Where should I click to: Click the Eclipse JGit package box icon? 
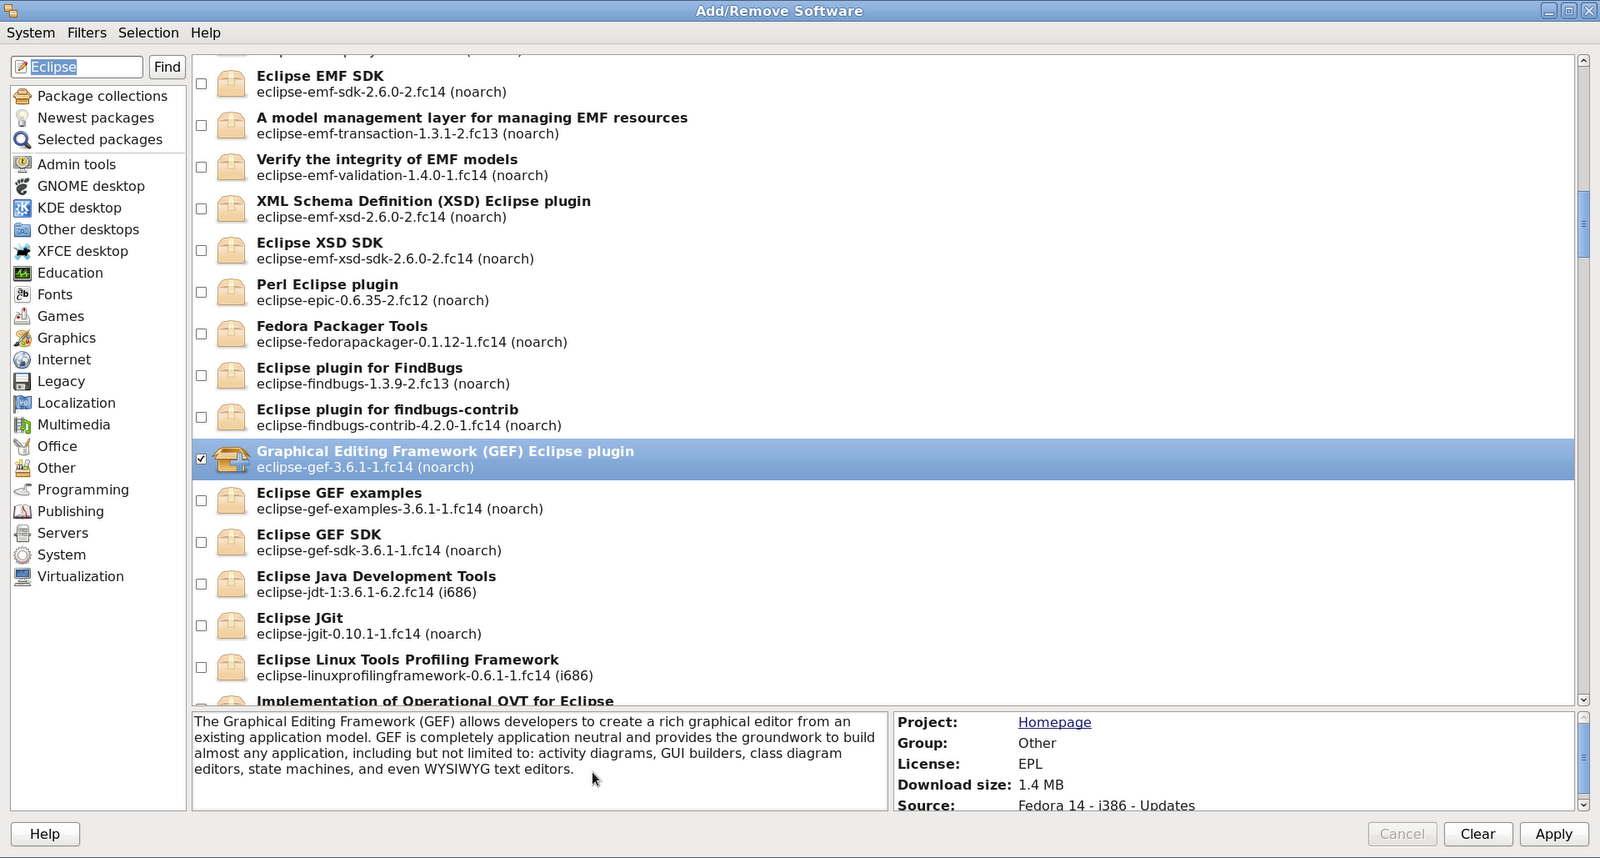coord(232,626)
